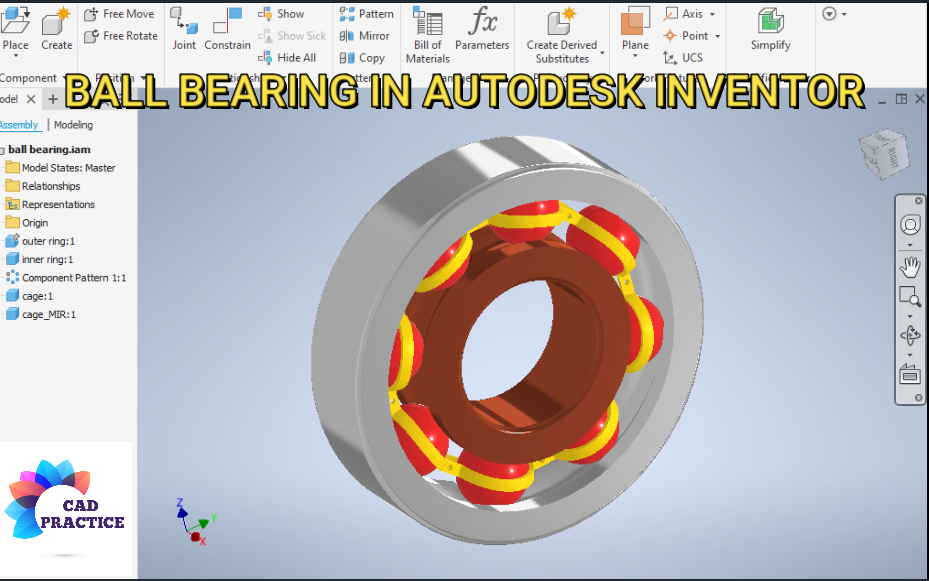Expand zoom options arrow in navigation bar
Viewport: 929px width, 581px height.
tap(910, 316)
